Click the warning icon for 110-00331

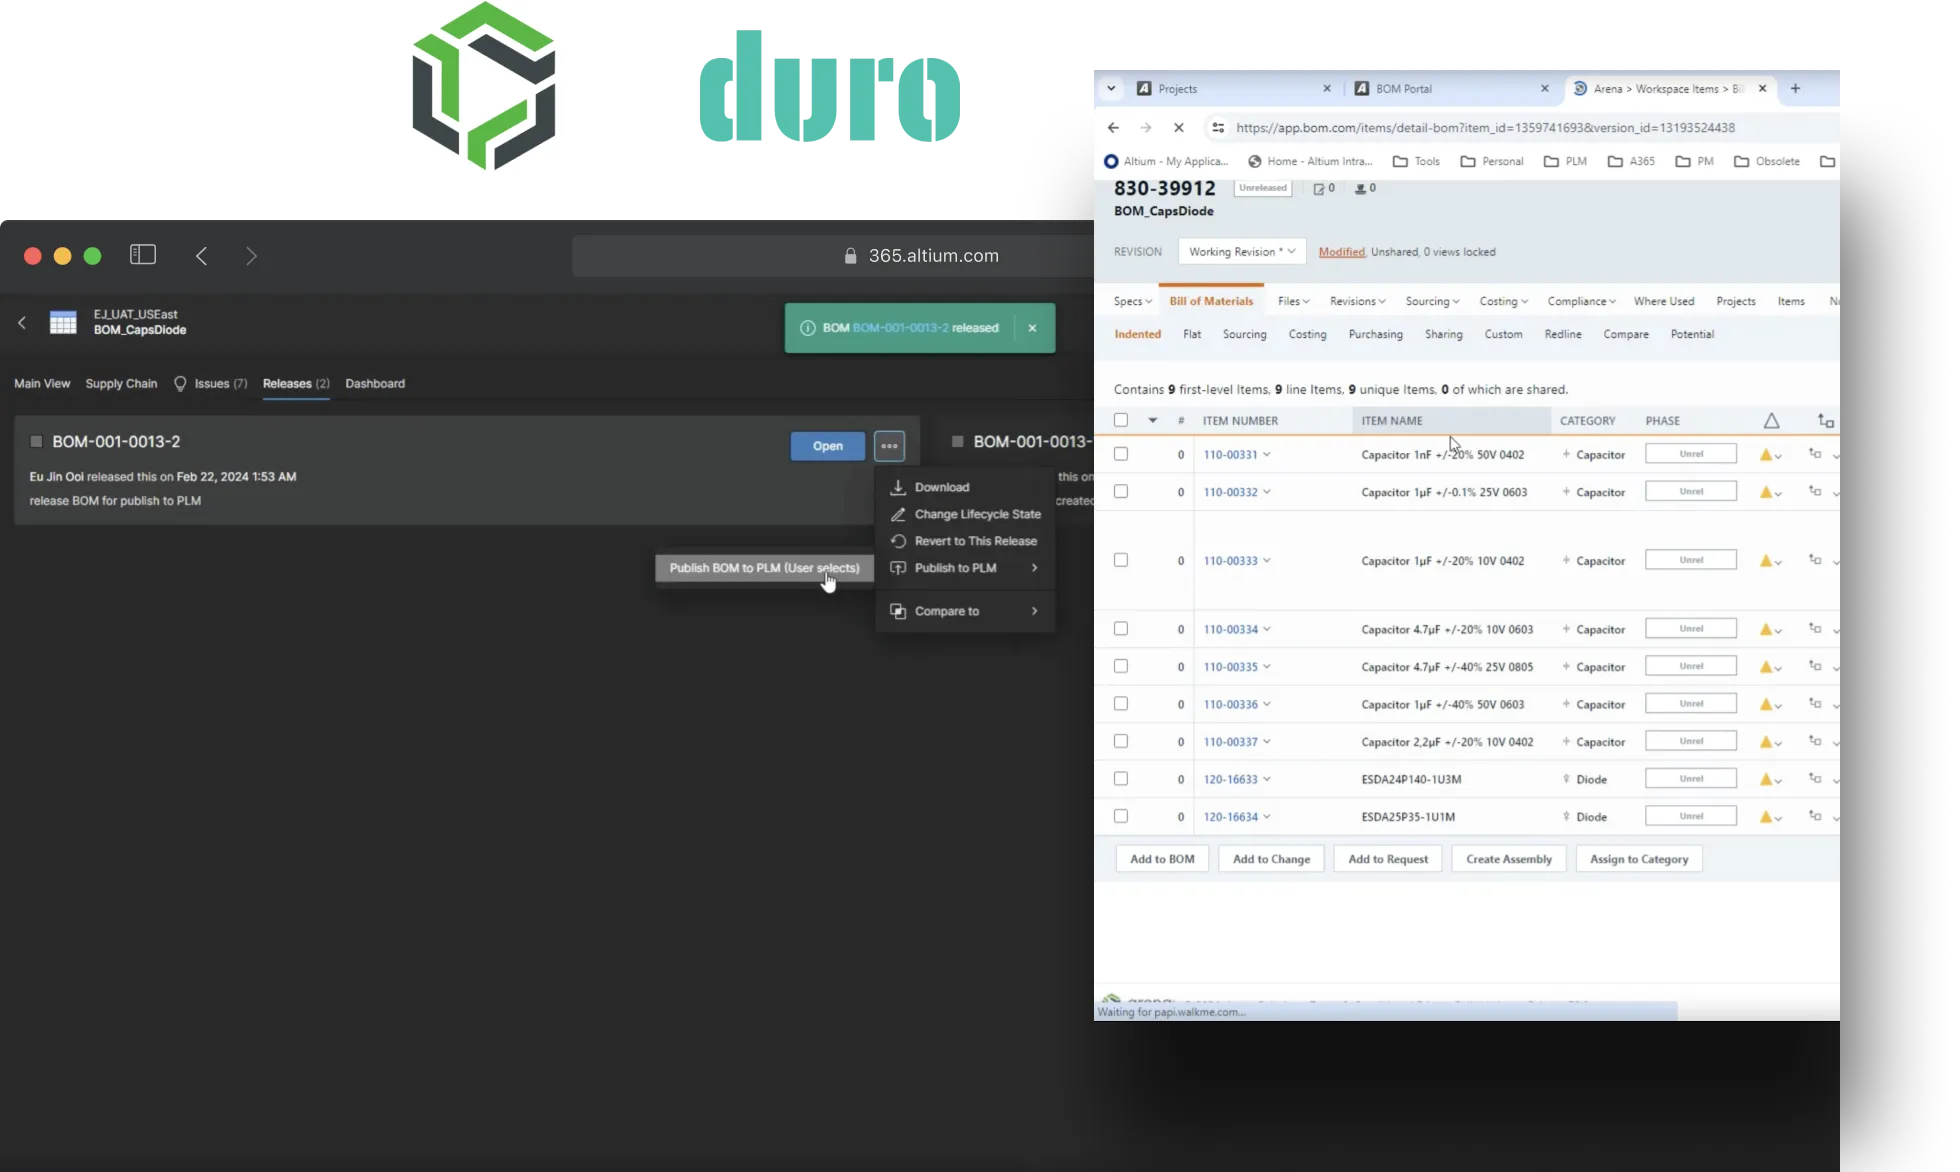(1766, 455)
